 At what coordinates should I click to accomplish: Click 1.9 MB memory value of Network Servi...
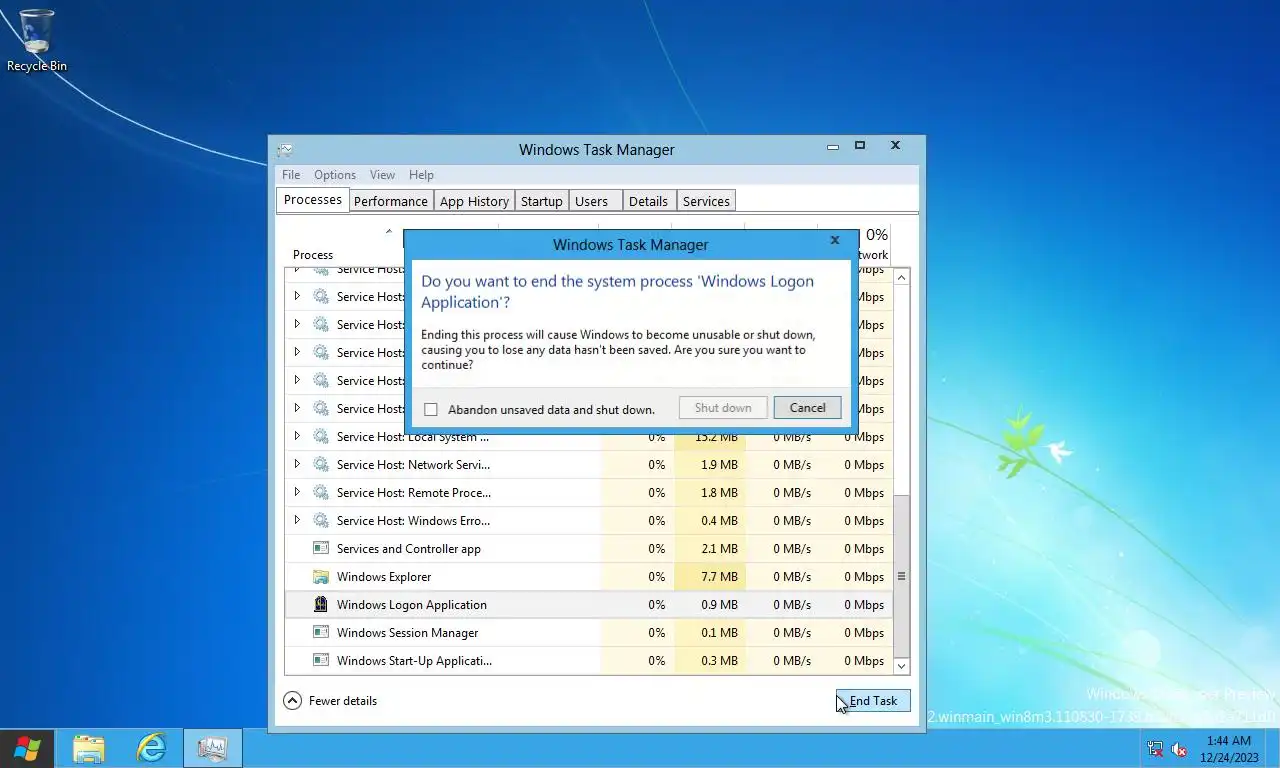pyautogui.click(x=718, y=464)
